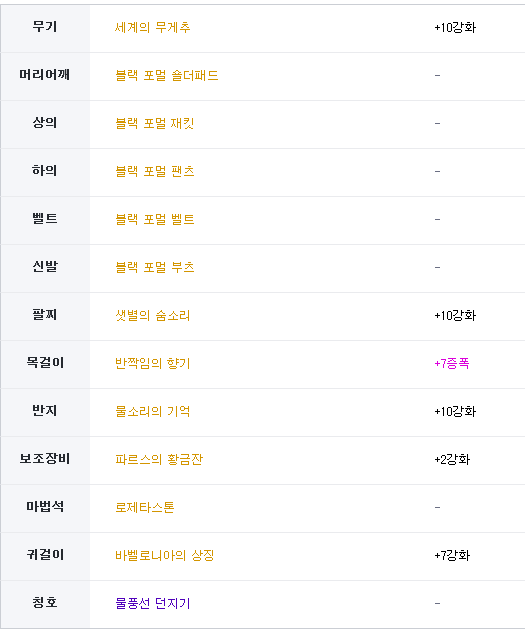The width and height of the screenshot is (525, 631).
Task: Click the 머리어깨 slot label
Action: point(45,75)
